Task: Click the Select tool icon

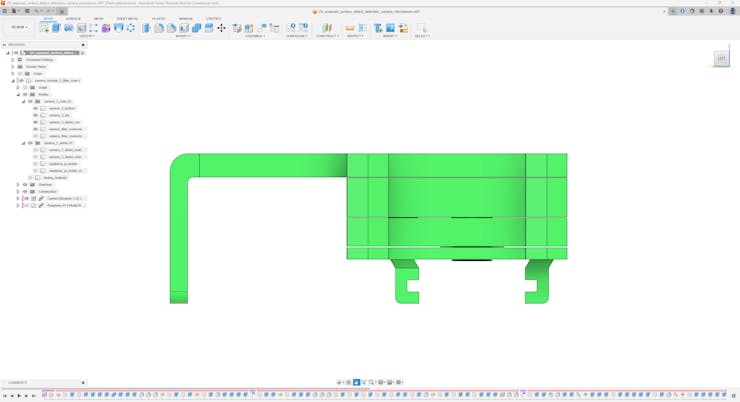Action: click(421, 28)
